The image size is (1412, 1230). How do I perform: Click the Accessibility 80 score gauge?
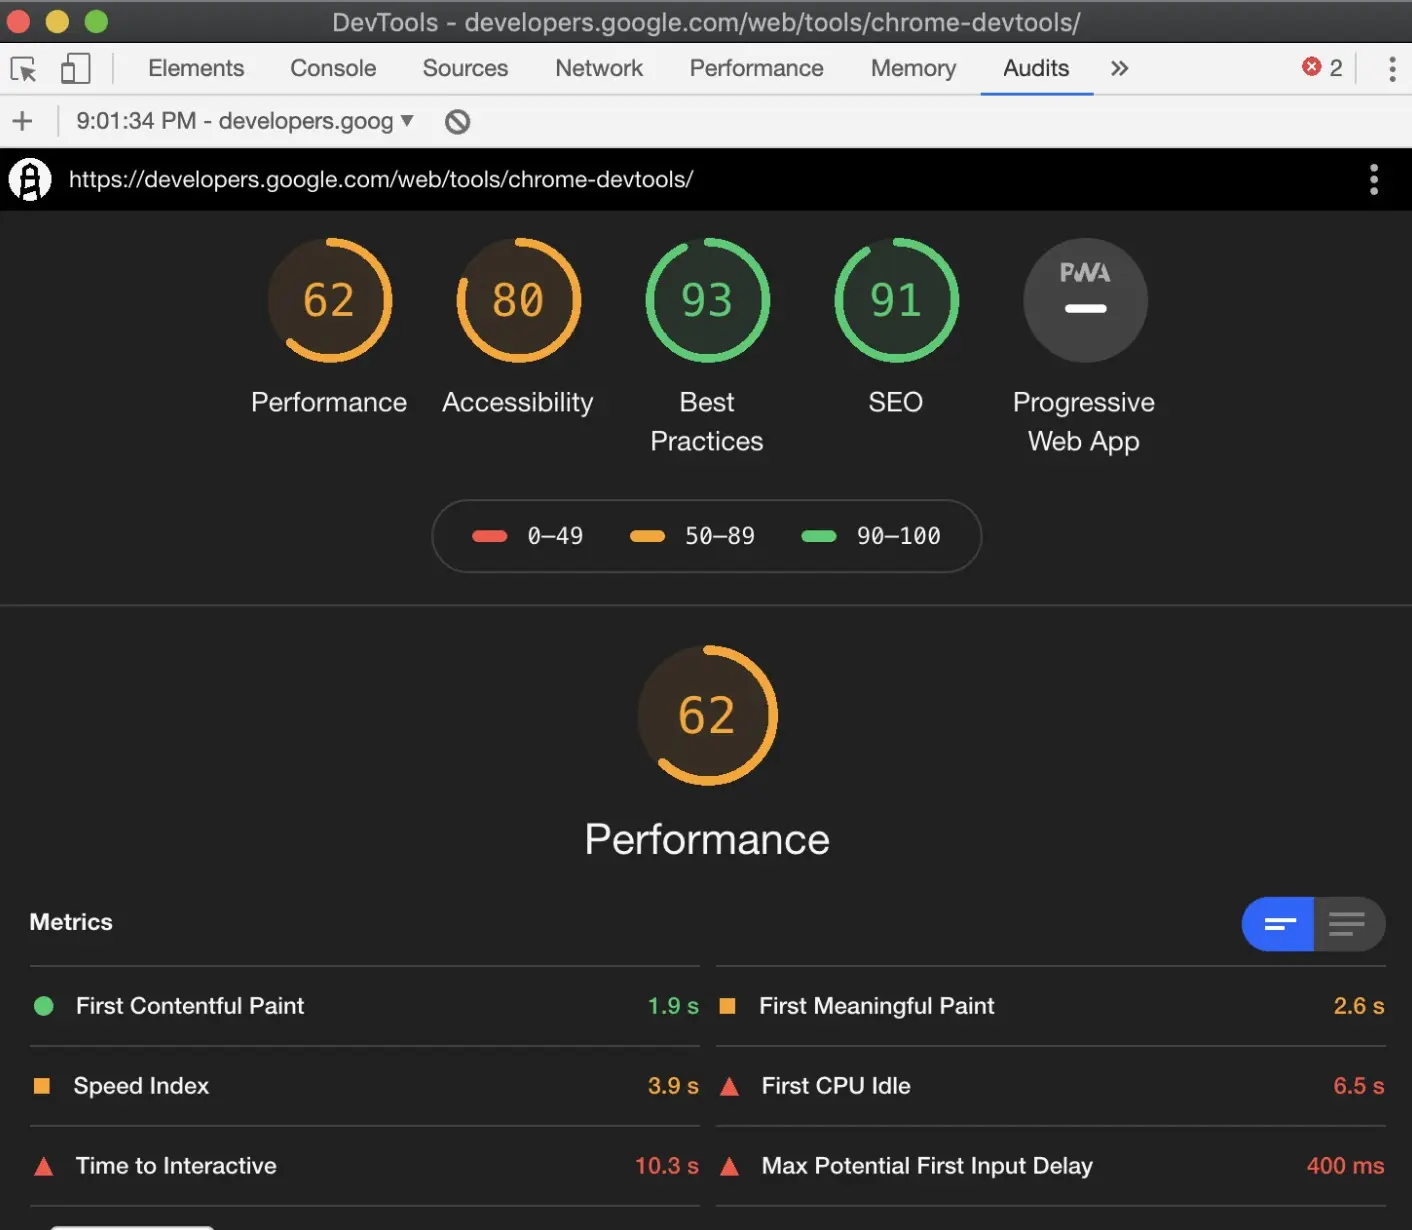tap(518, 300)
